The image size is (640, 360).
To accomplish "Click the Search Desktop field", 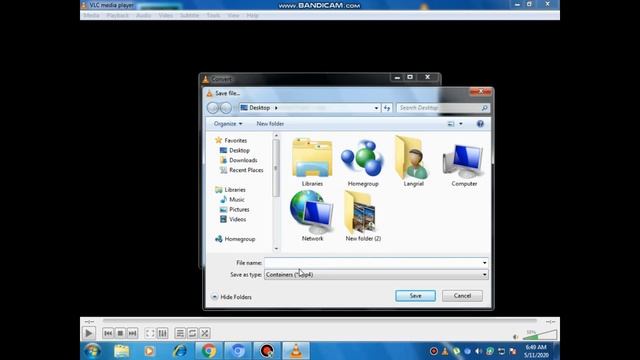I will coord(443,108).
